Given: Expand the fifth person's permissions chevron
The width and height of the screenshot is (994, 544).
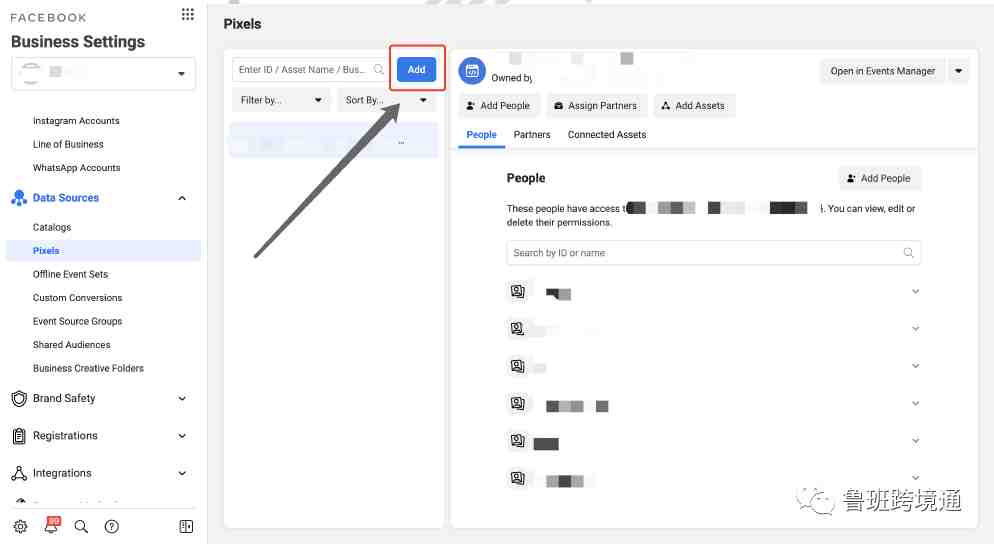Looking at the screenshot, I should point(915,441).
